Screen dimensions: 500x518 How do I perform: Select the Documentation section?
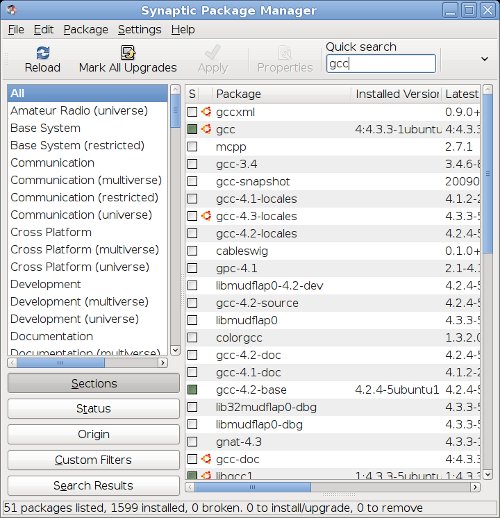tap(87, 336)
